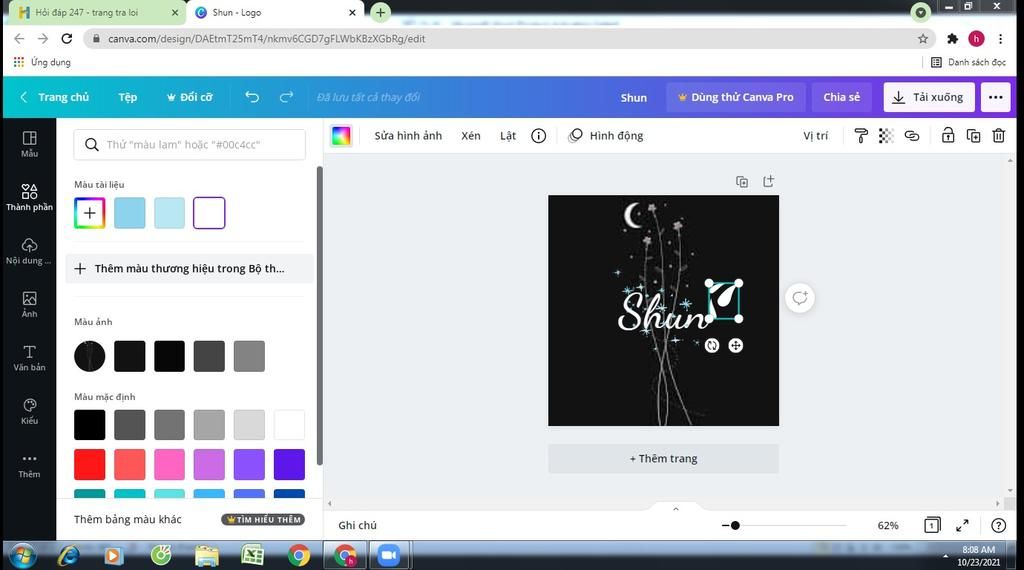The image size is (1024, 570).
Task: Click the zoom slider handle
Action: click(735, 525)
